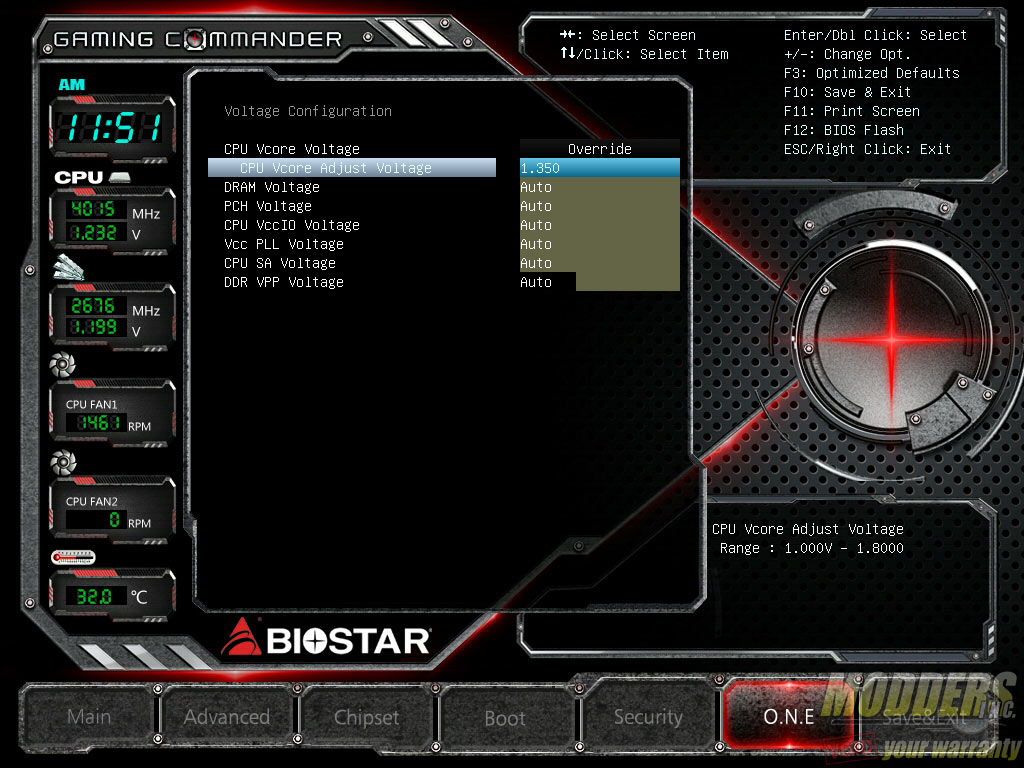Open the Override option for CPU Vcore Voltage
1024x768 pixels.
600,149
